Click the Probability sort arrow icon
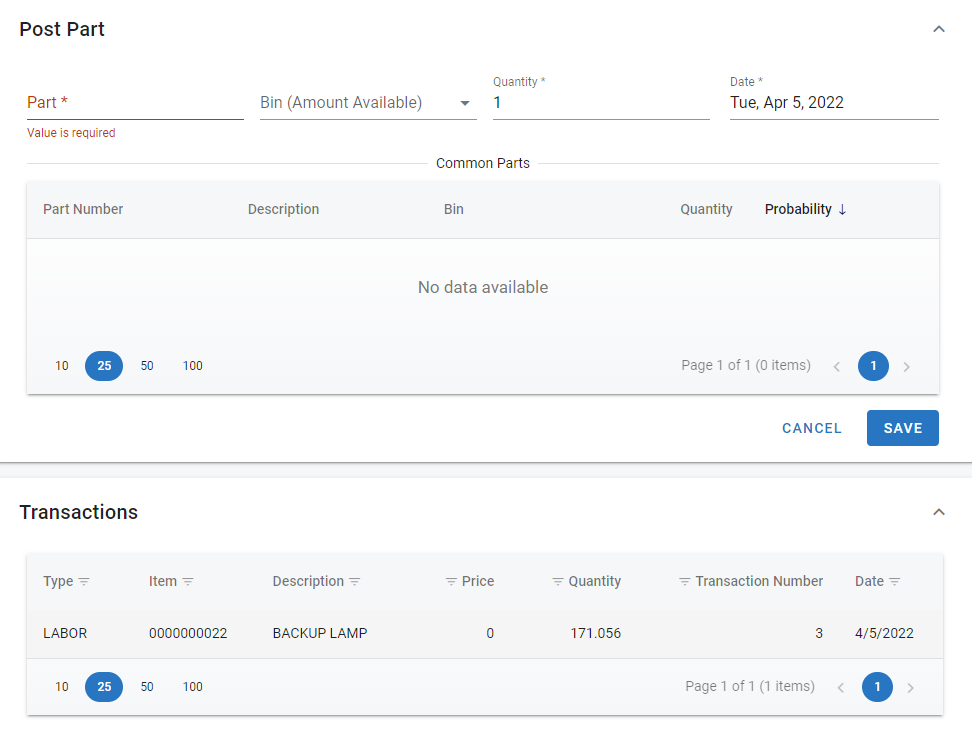 842,209
